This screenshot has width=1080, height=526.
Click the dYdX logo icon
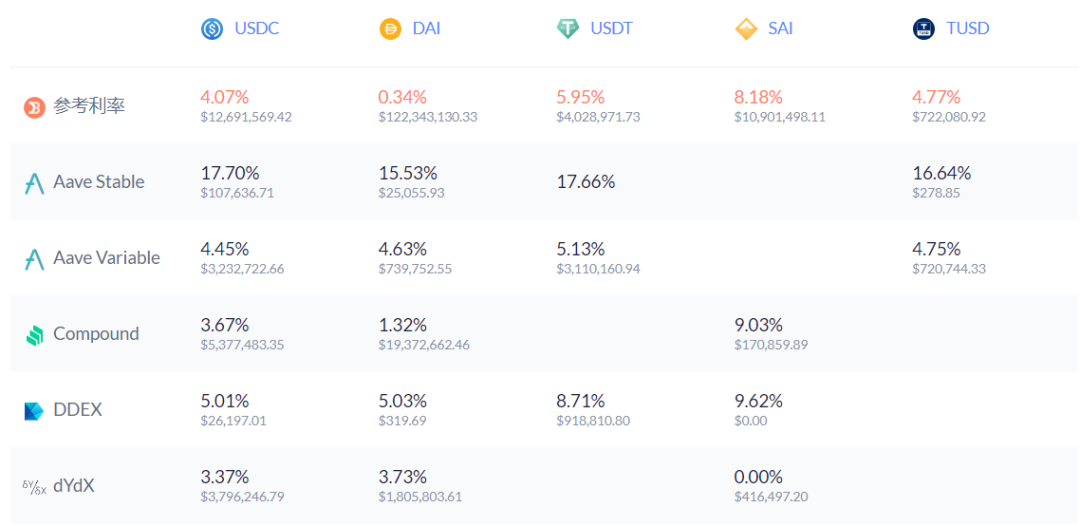click(34, 487)
